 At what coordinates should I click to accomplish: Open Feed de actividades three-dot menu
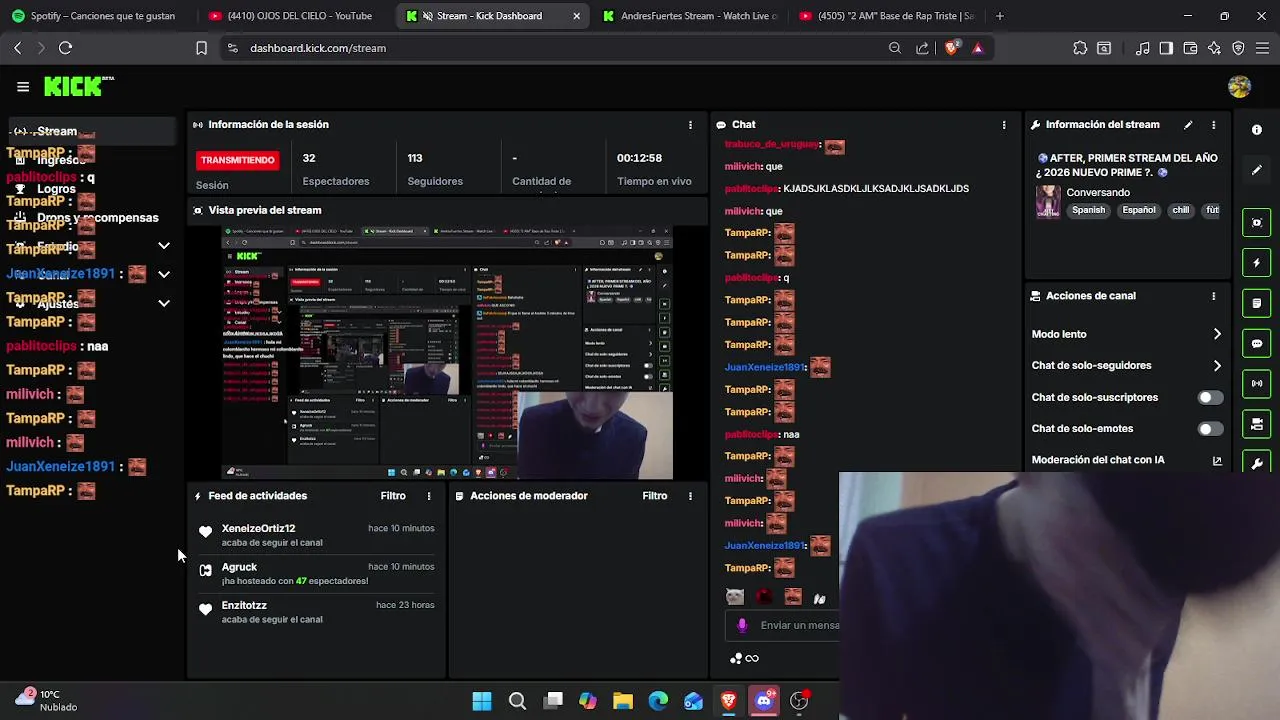tap(429, 496)
